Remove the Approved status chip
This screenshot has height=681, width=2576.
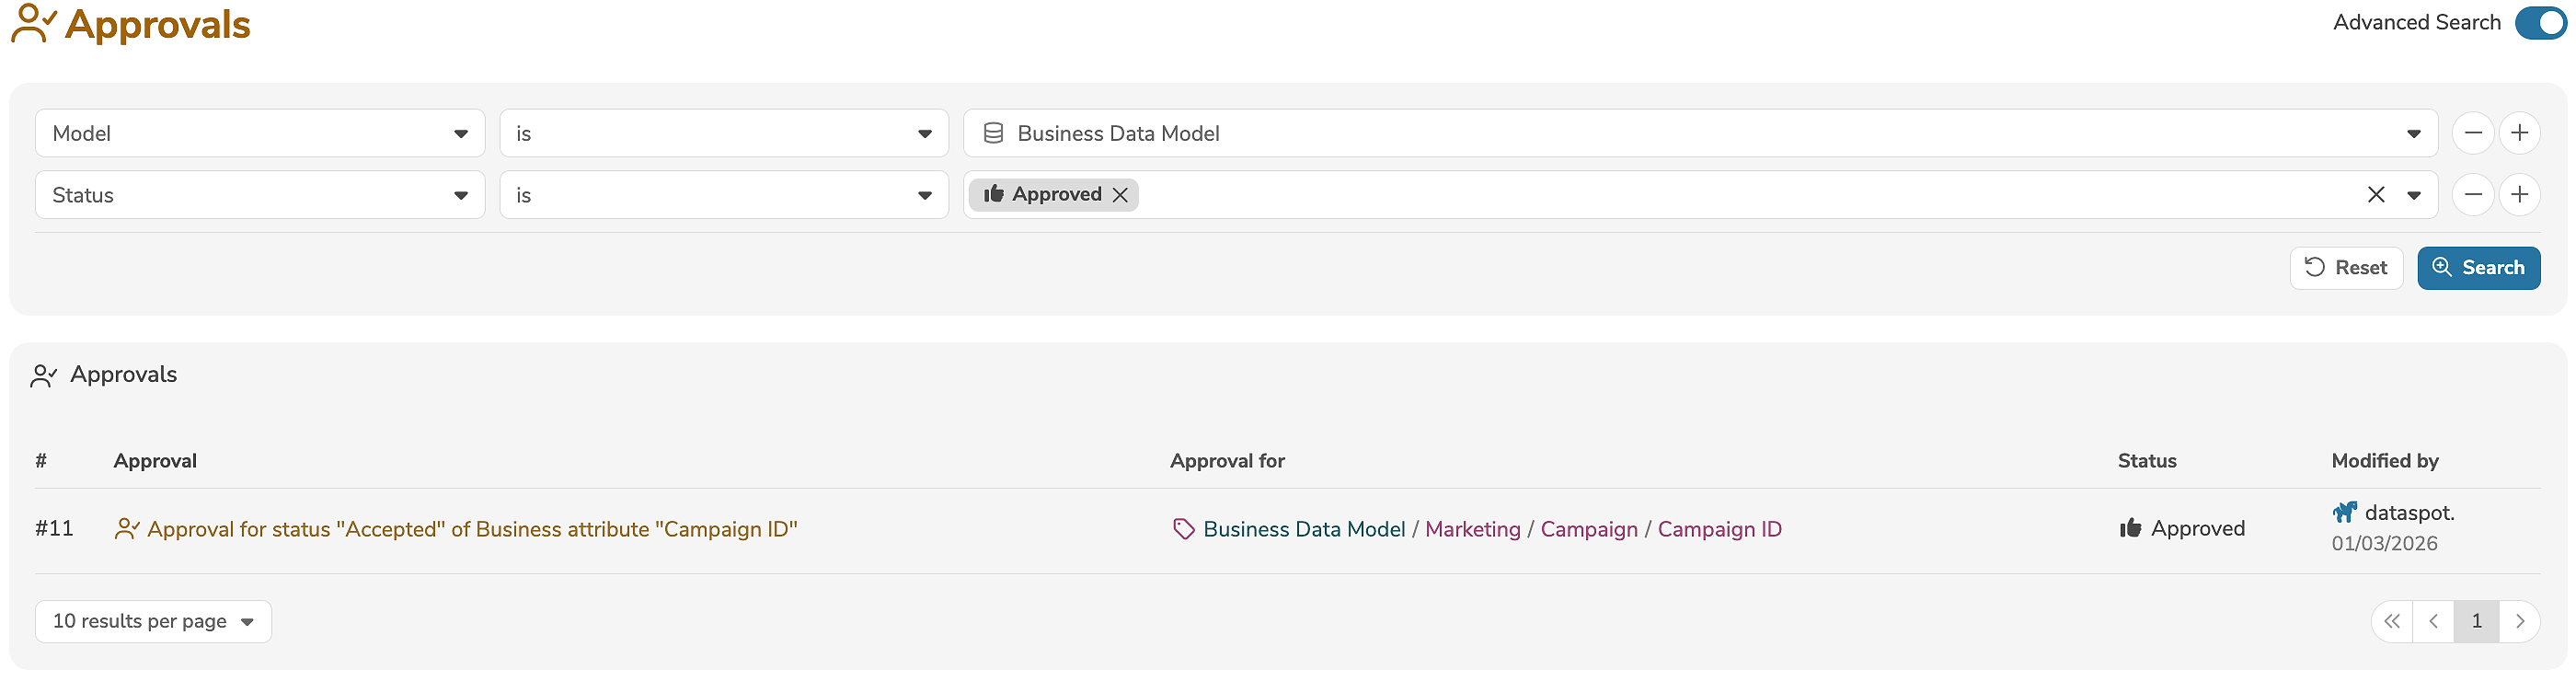(1120, 195)
